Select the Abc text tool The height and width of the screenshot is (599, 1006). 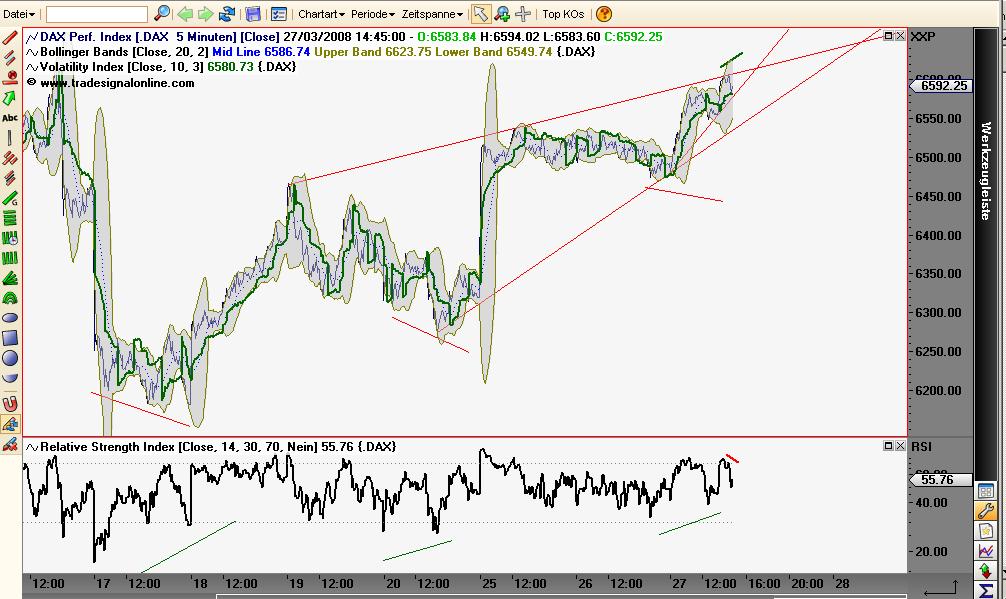pyautogui.click(x=10, y=118)
